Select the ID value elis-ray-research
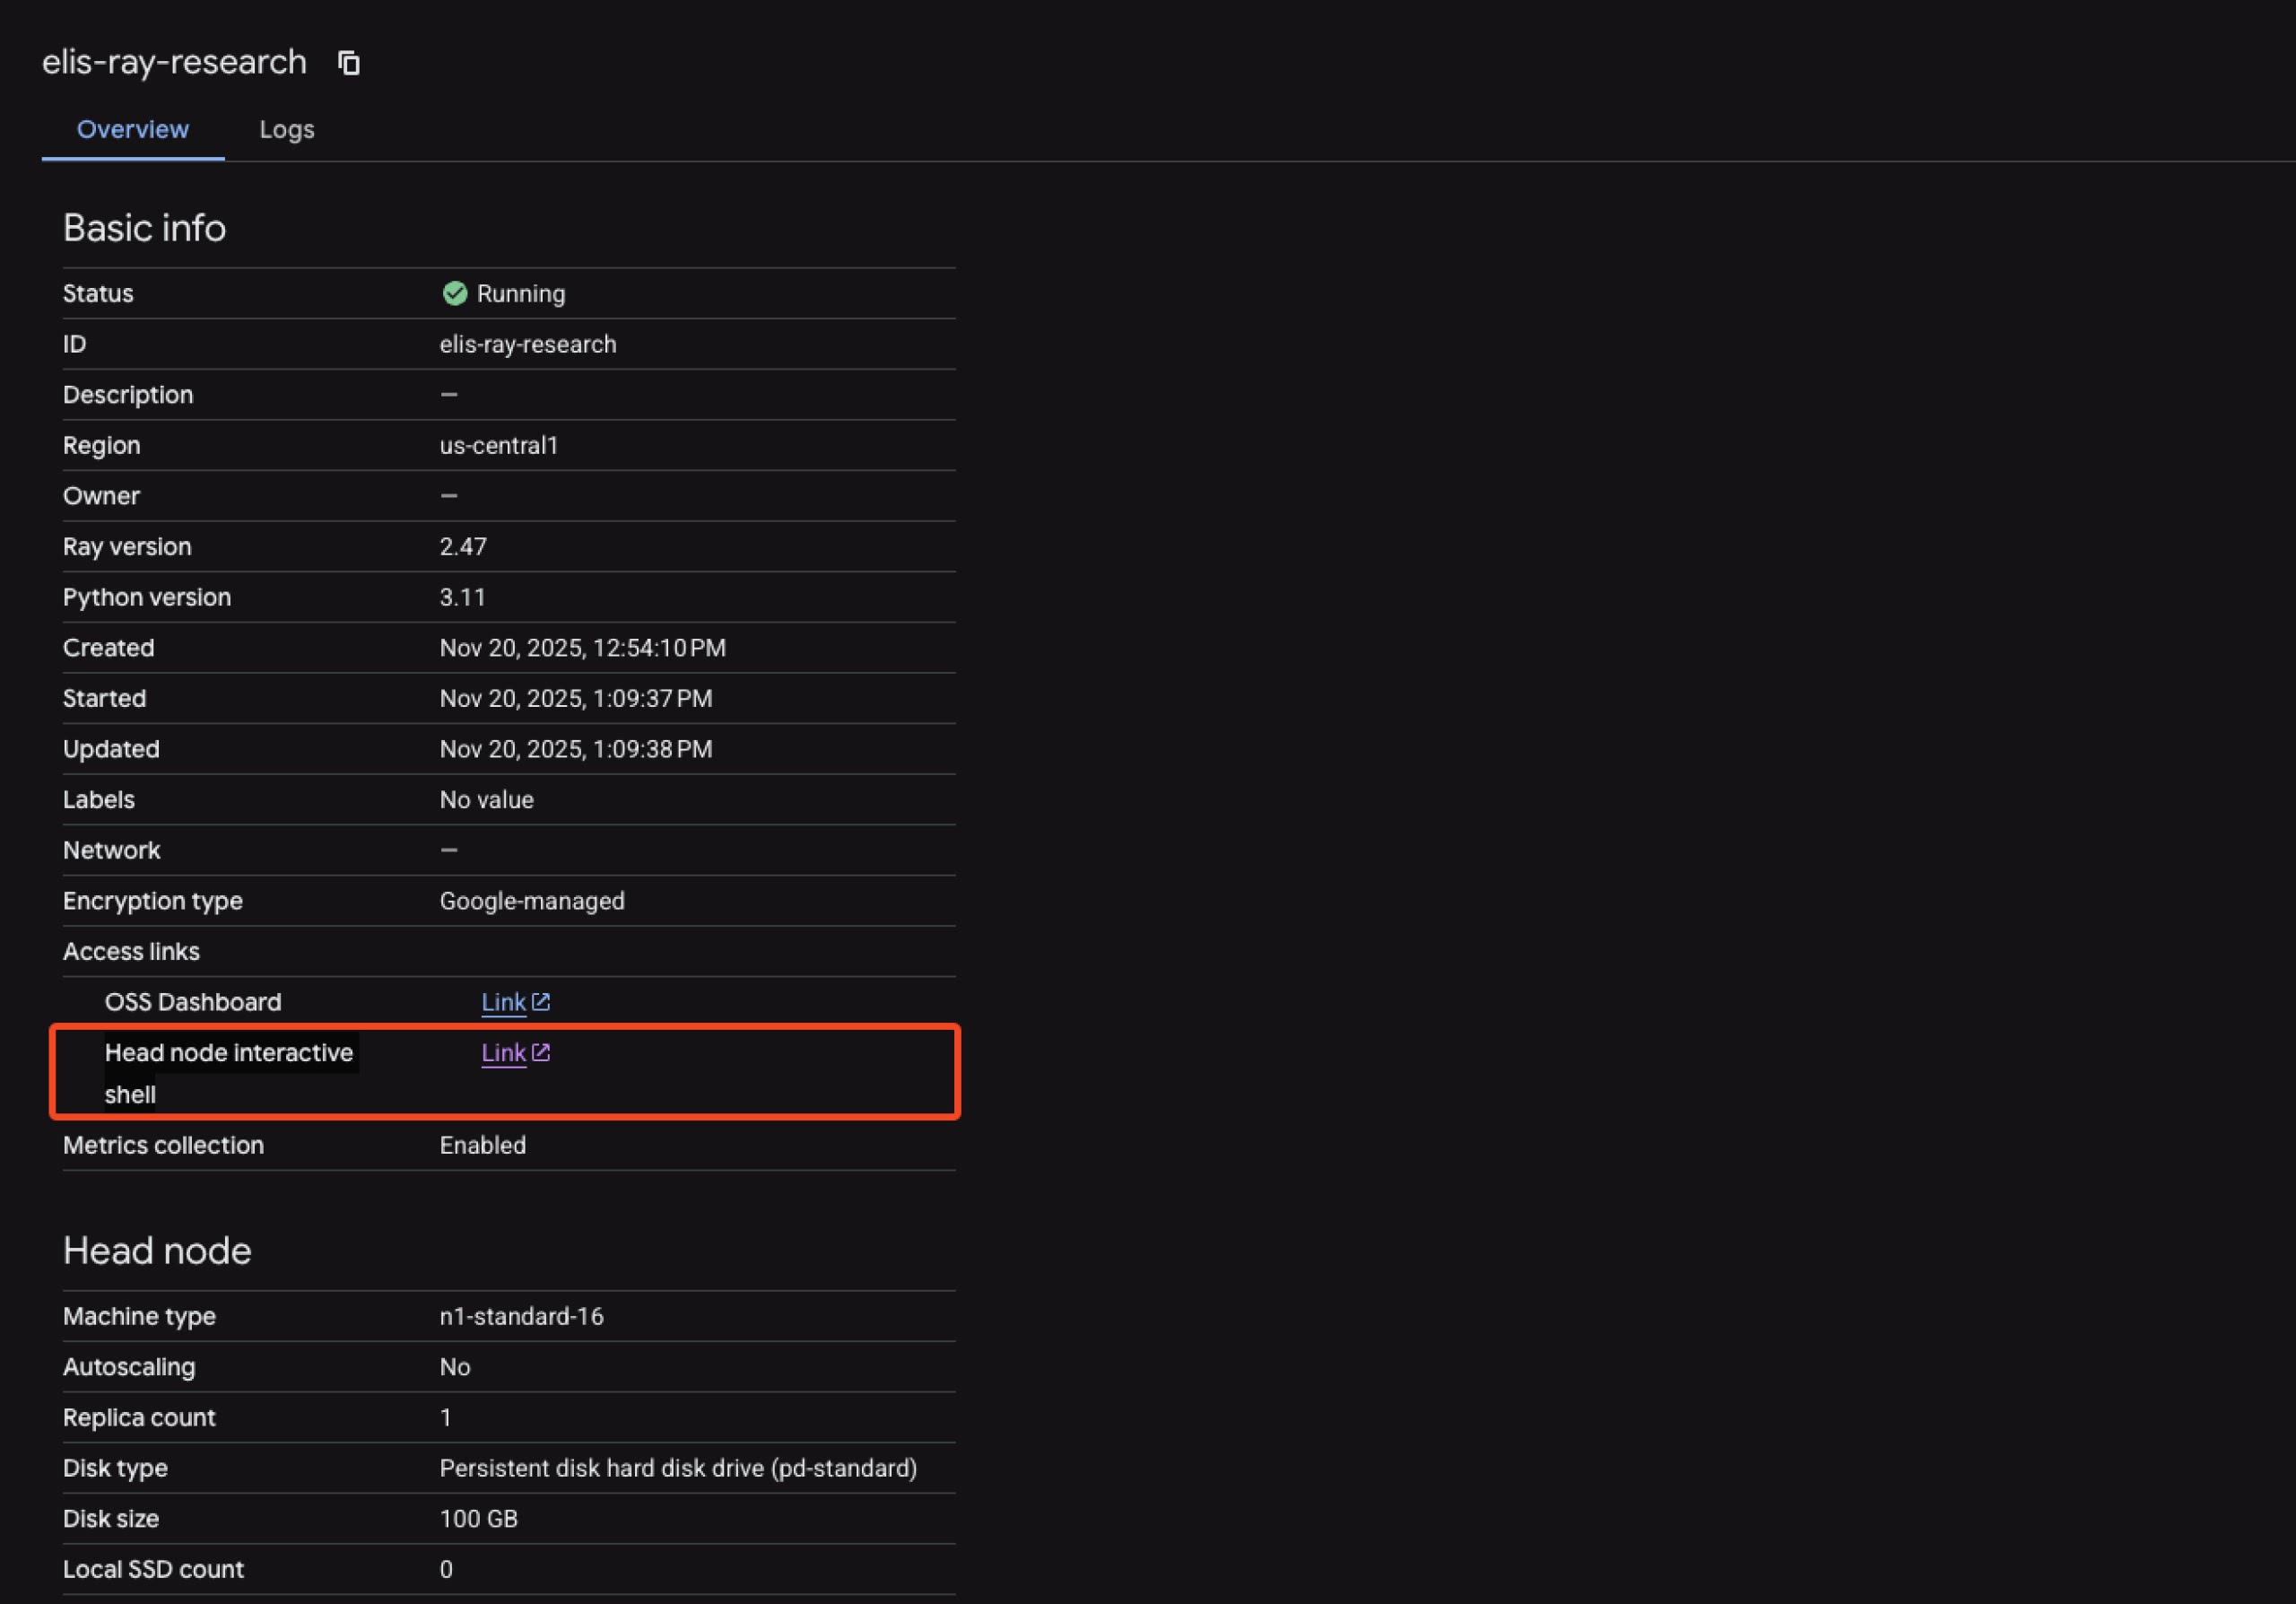This screenshot has height=1604, width=2296. point(528,344)
